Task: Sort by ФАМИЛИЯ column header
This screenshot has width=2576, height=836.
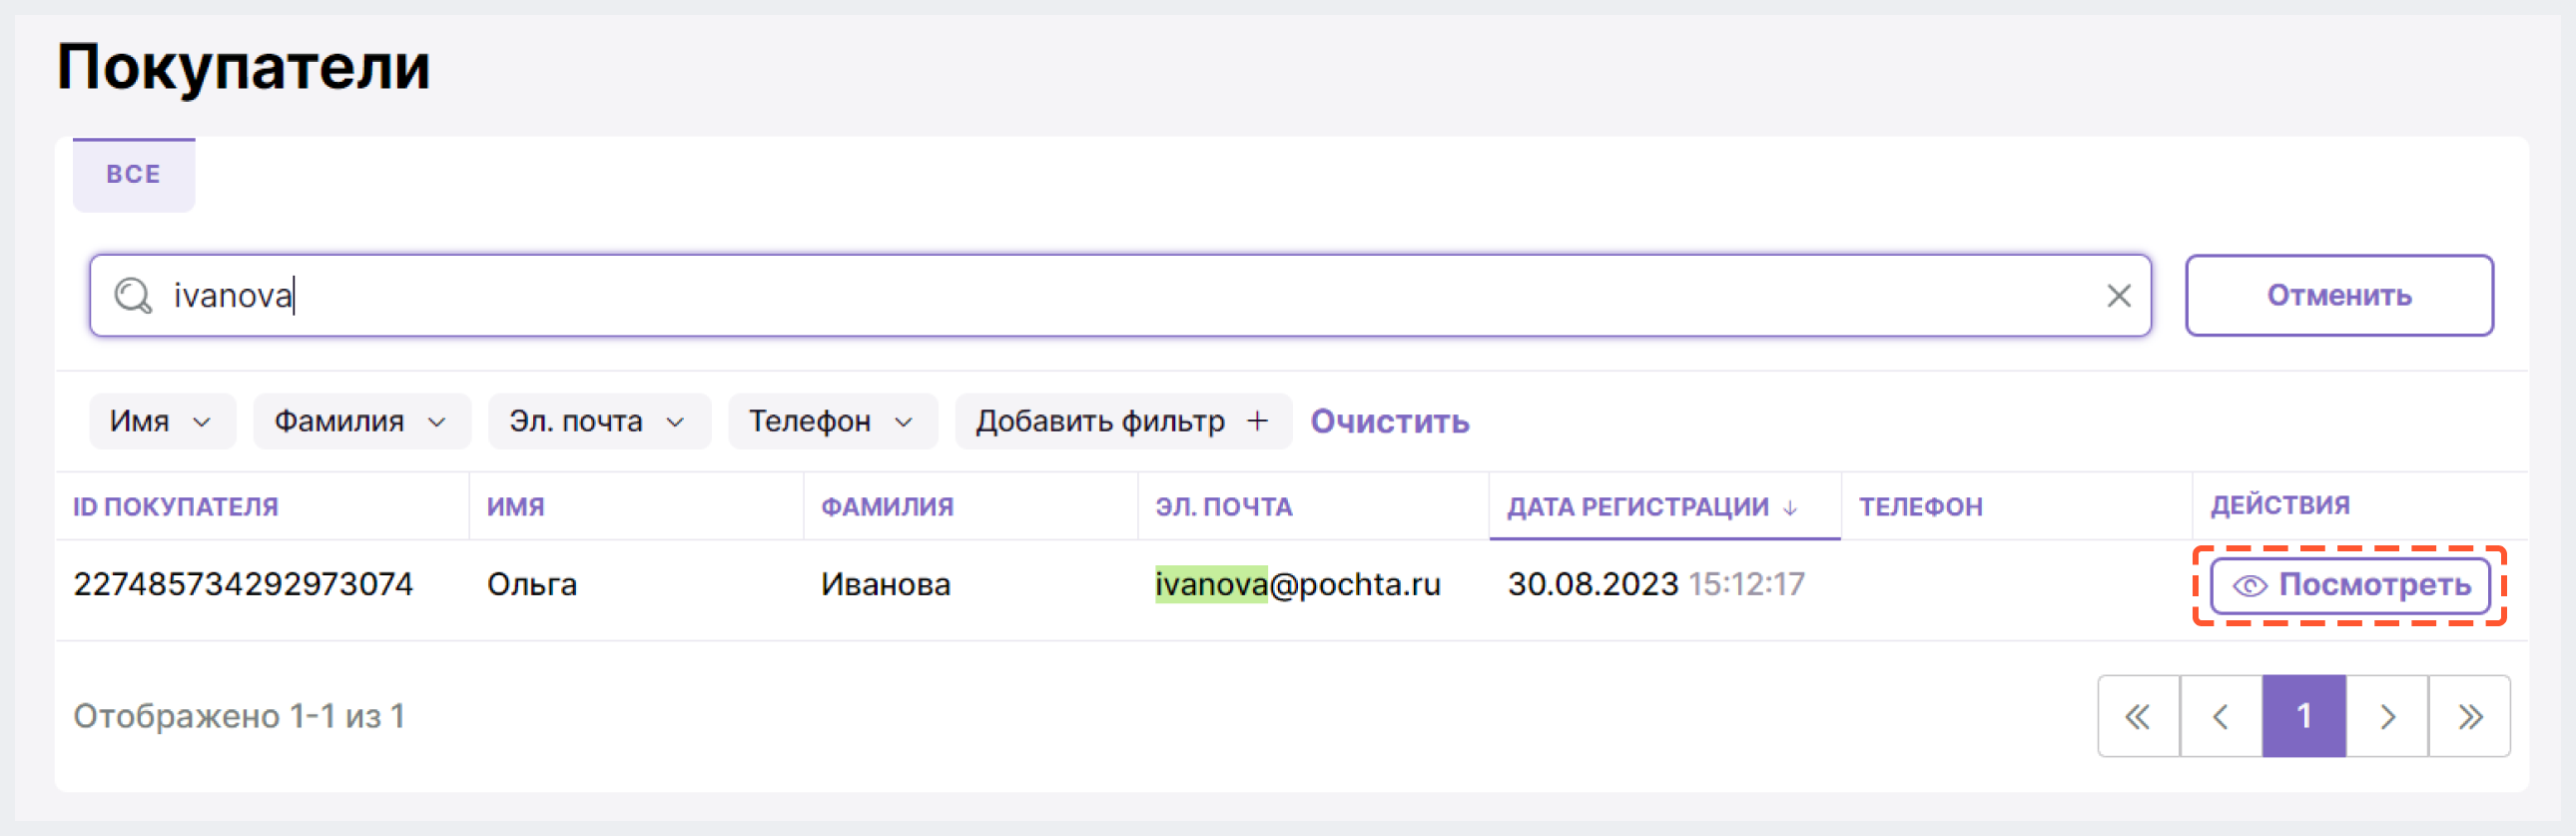Action: pos(887,507)
